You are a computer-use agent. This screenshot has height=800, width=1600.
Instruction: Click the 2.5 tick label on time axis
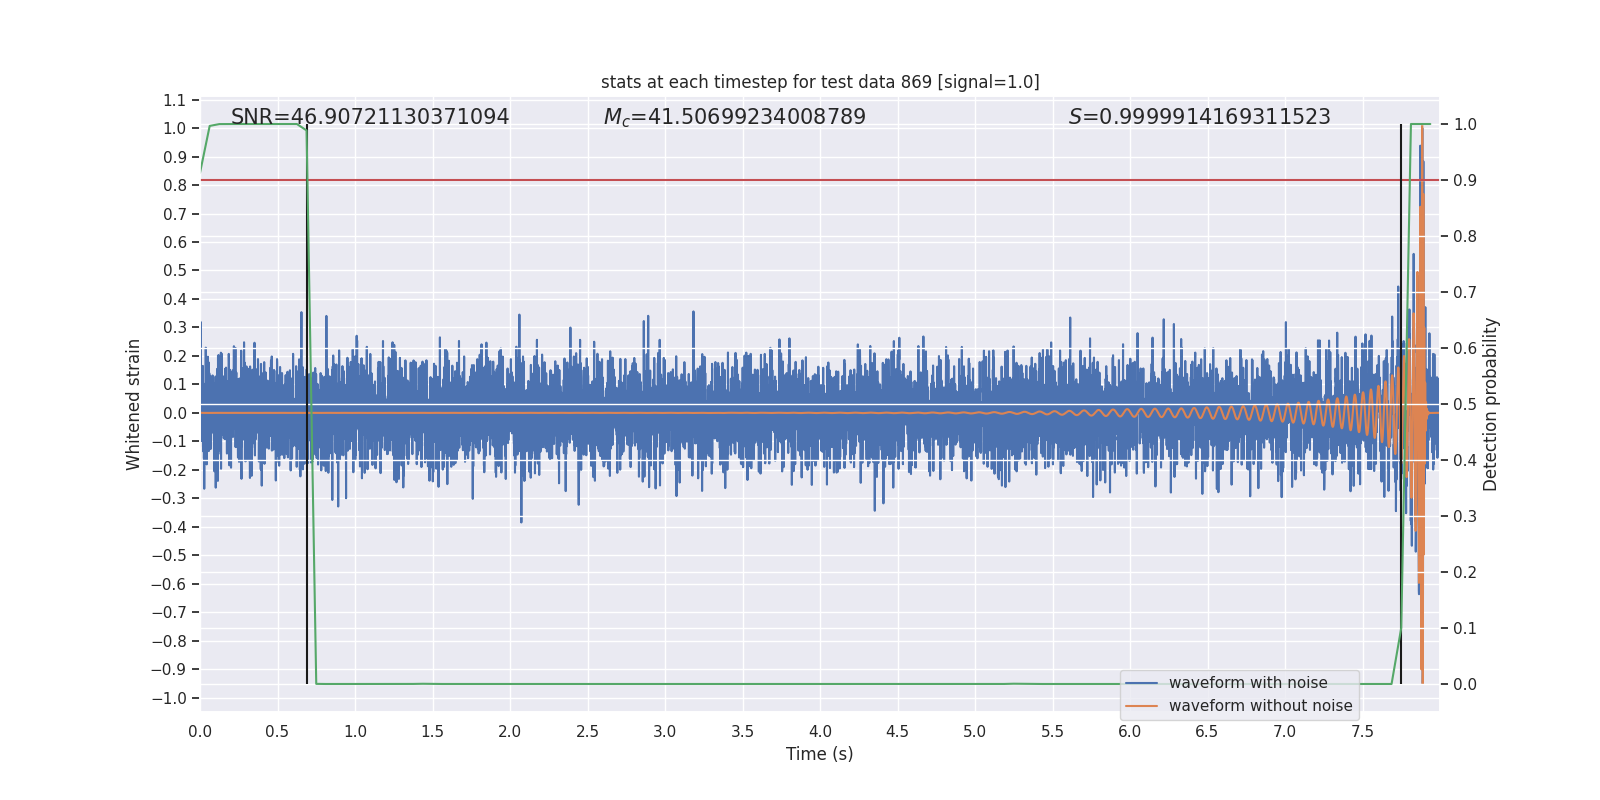[587, 732]
